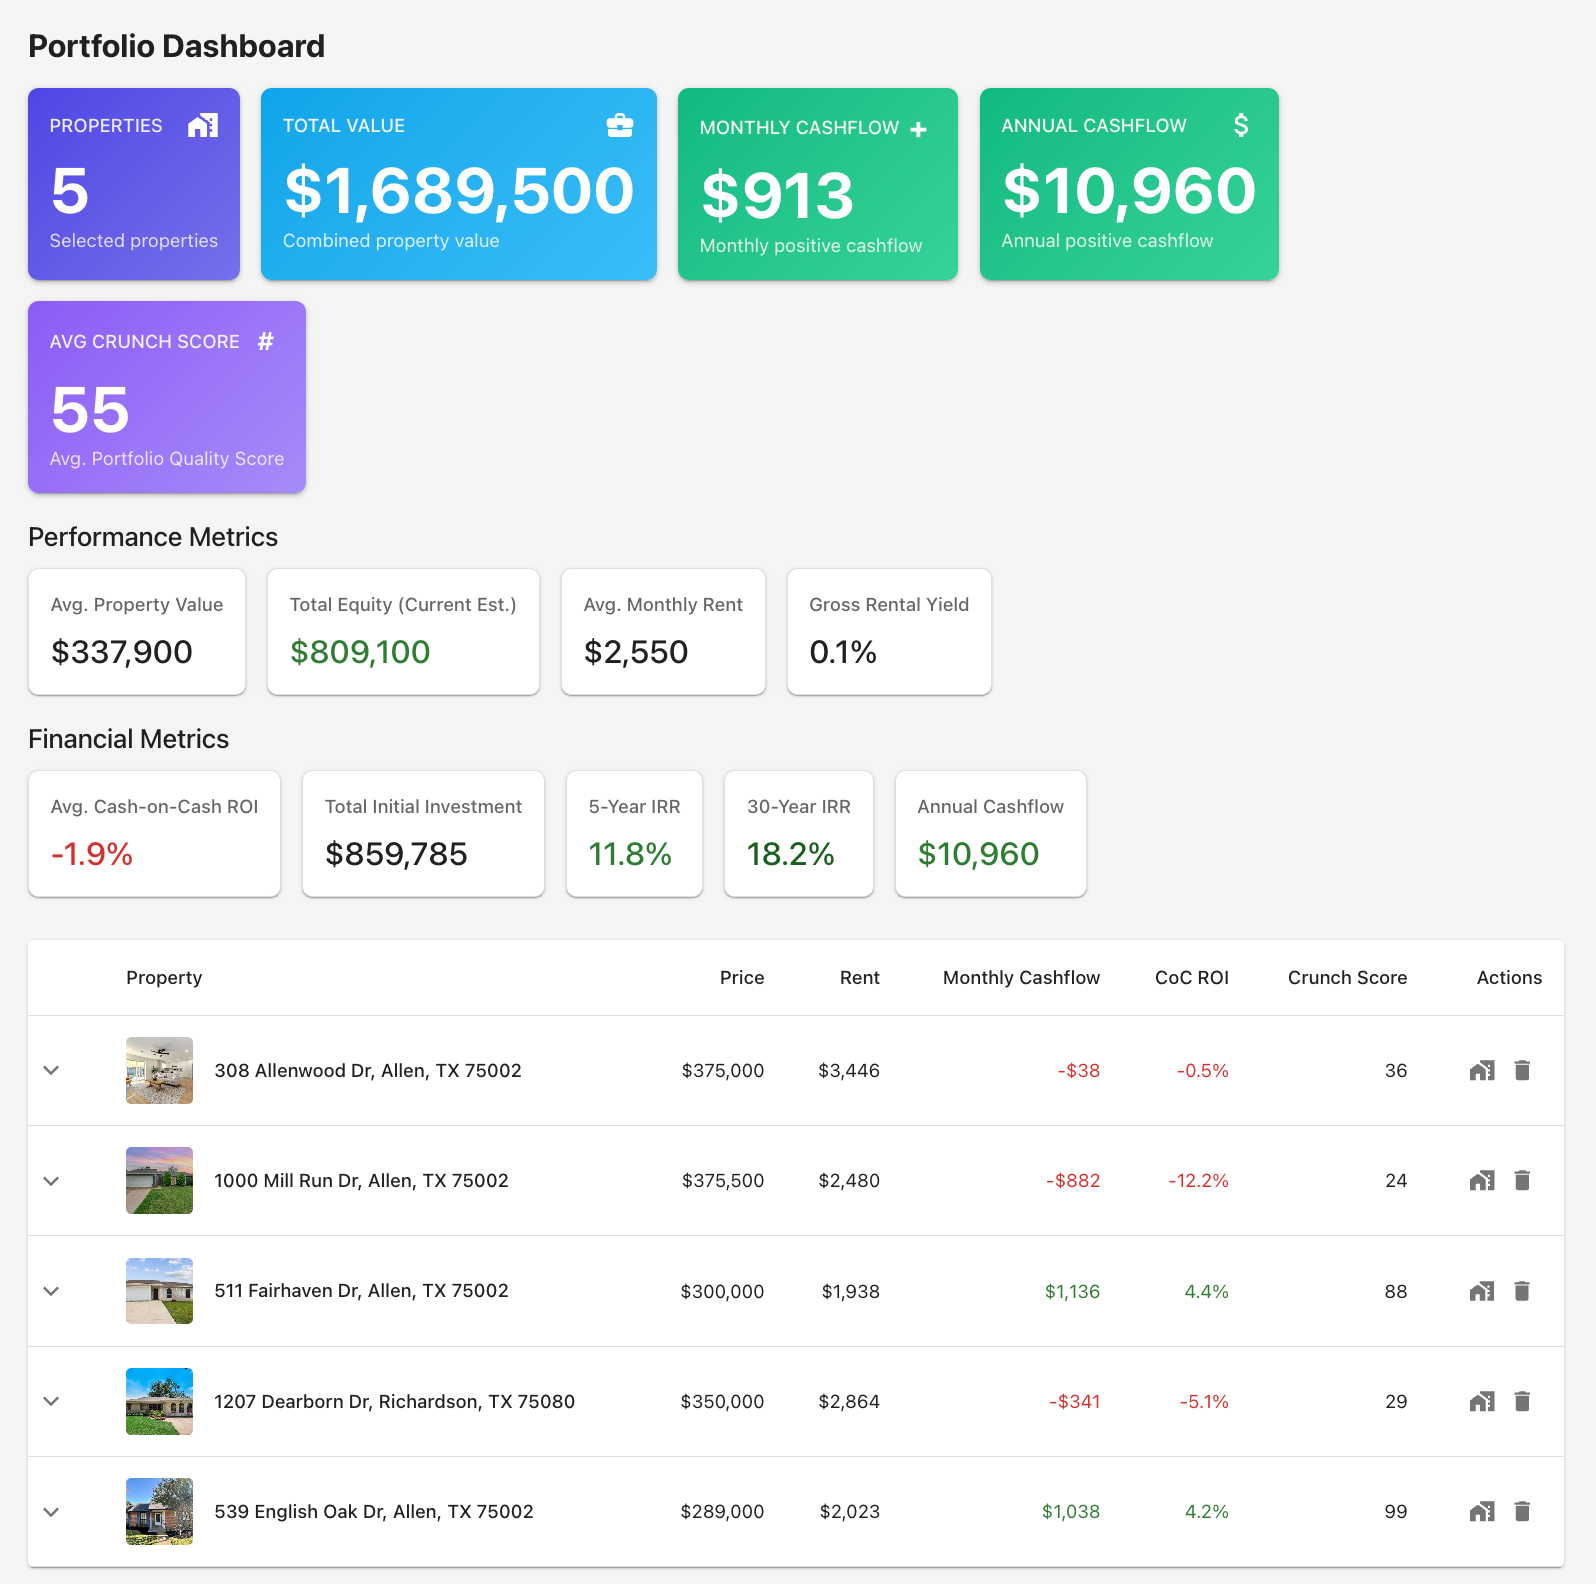Remove 511 Fairhaven Dr using trash icon
Viewport: 1596px width, 1584px height.
(1522, 1291)
